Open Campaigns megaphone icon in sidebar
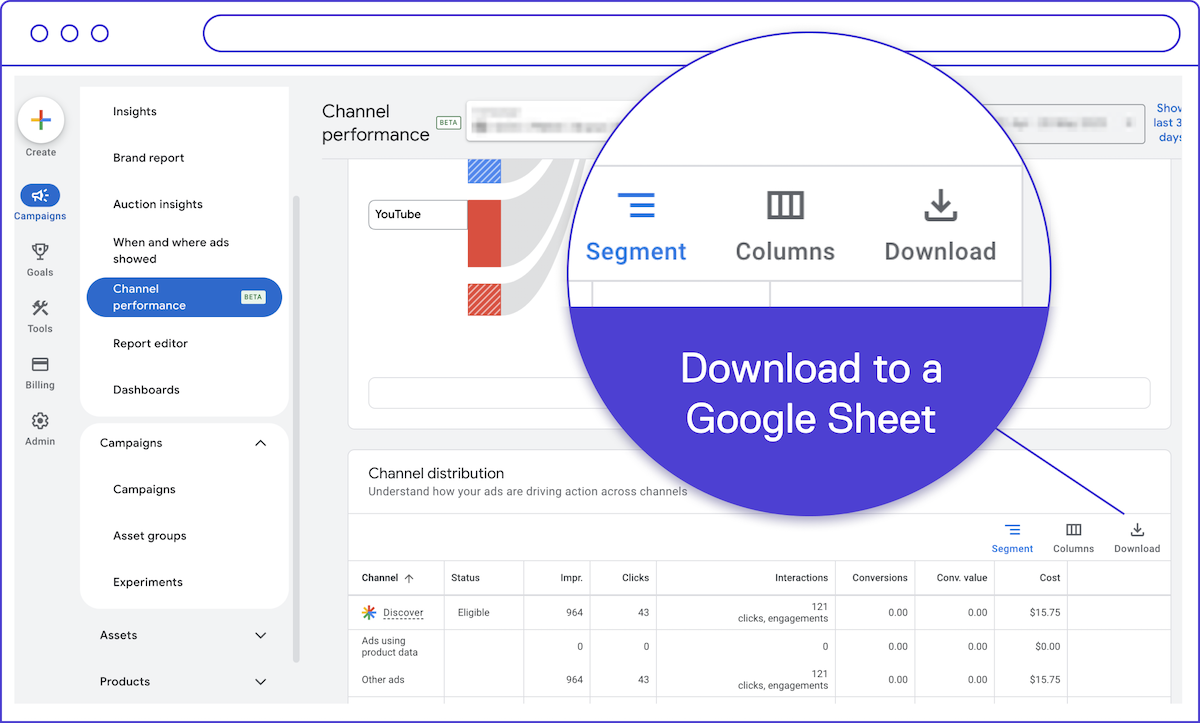 [x=40, y=196]
